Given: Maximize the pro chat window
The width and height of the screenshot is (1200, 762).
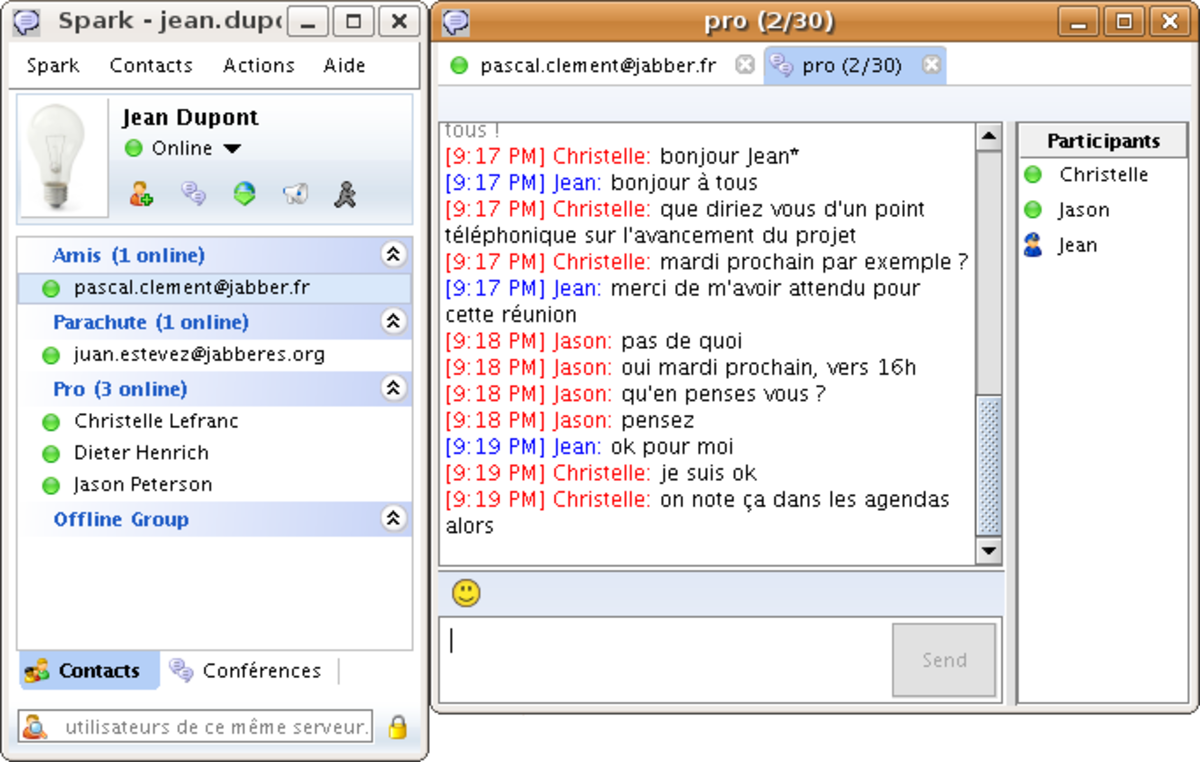Looking at the screenshot, I should coord(1125,21).
